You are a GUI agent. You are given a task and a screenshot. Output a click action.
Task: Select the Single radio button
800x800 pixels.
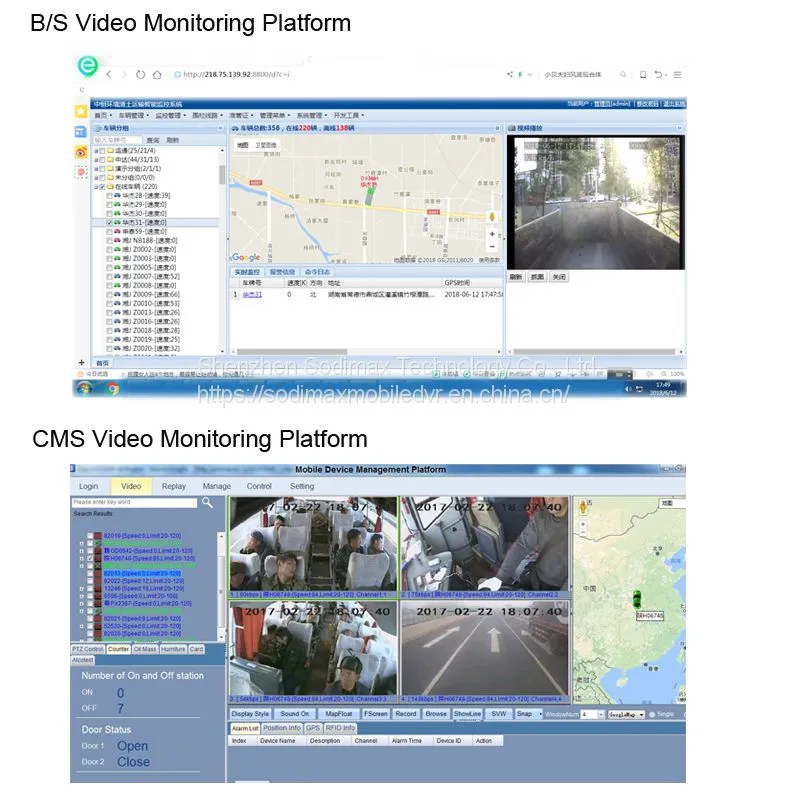[x=652, y=714]
